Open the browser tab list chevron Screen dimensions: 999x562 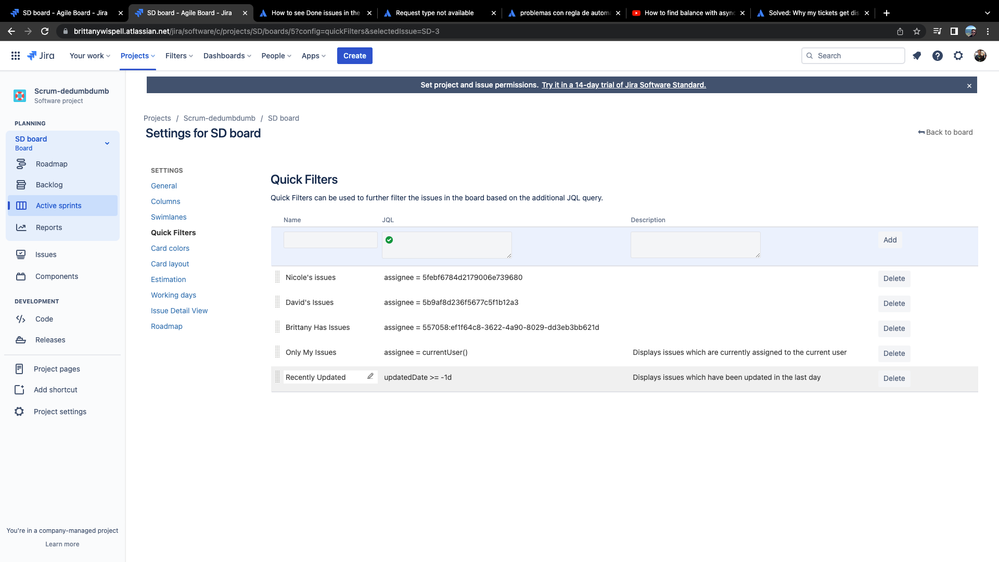point(987,13)
